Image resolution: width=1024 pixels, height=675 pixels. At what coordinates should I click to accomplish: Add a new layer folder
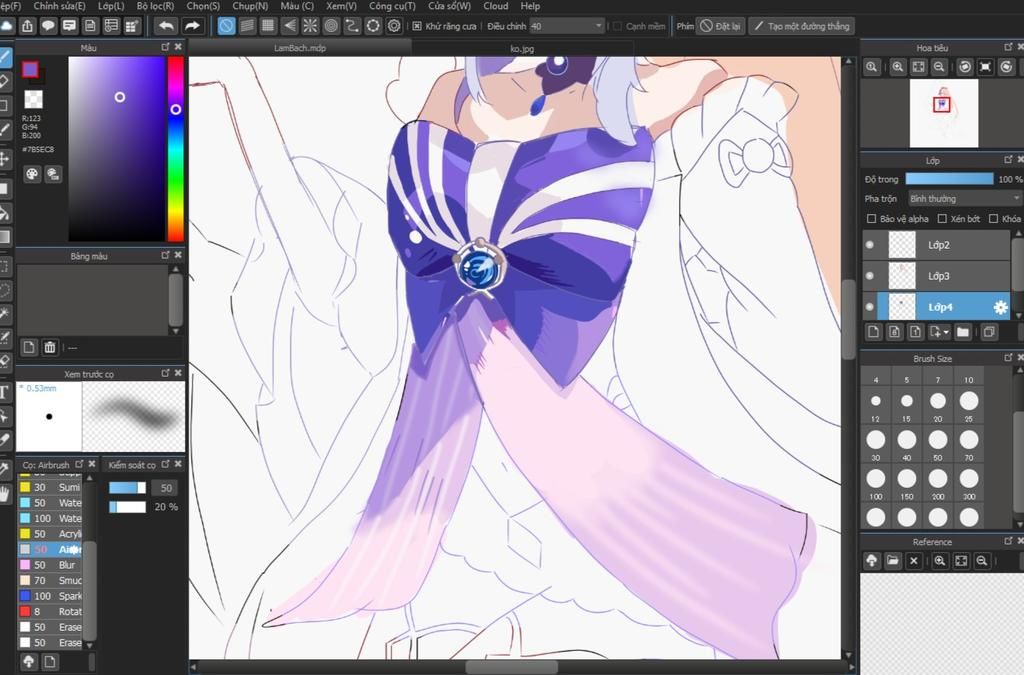coord(963,332)
